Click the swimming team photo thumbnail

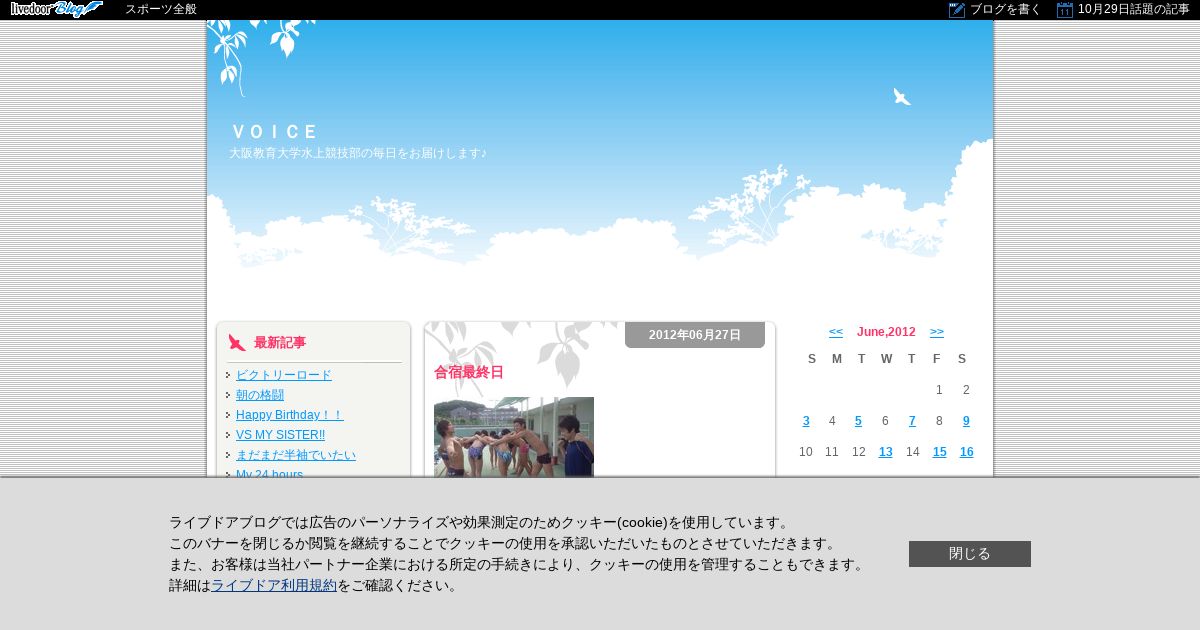click(514, 437)
